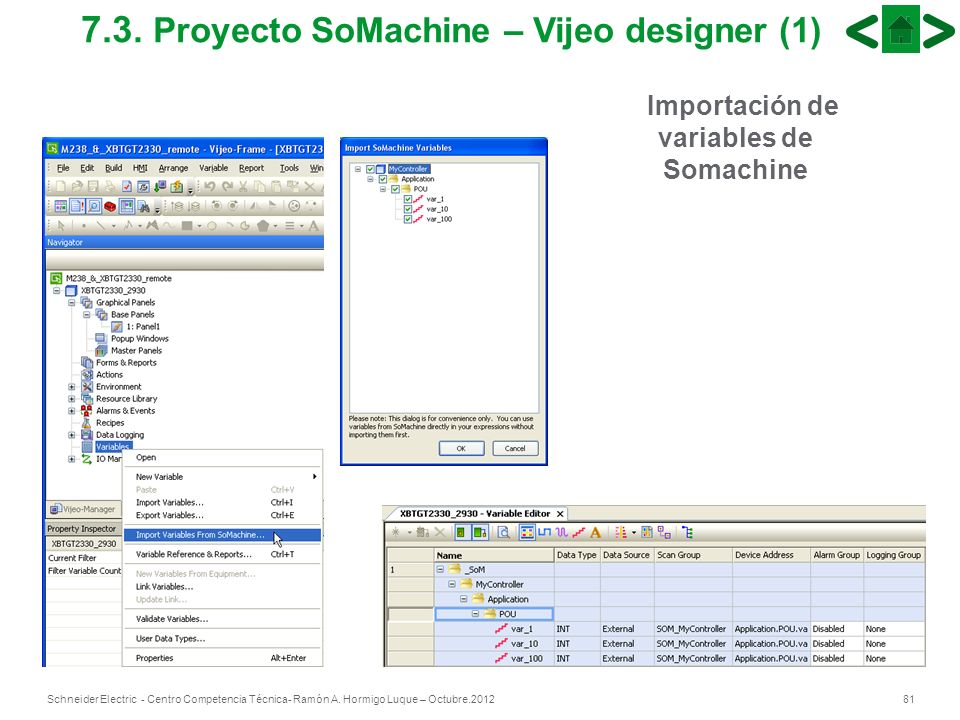This screenshot has width=960, height=720.
Task: Uncheck the var_1 checkbox in import dialog
Action: click(408, 199)
